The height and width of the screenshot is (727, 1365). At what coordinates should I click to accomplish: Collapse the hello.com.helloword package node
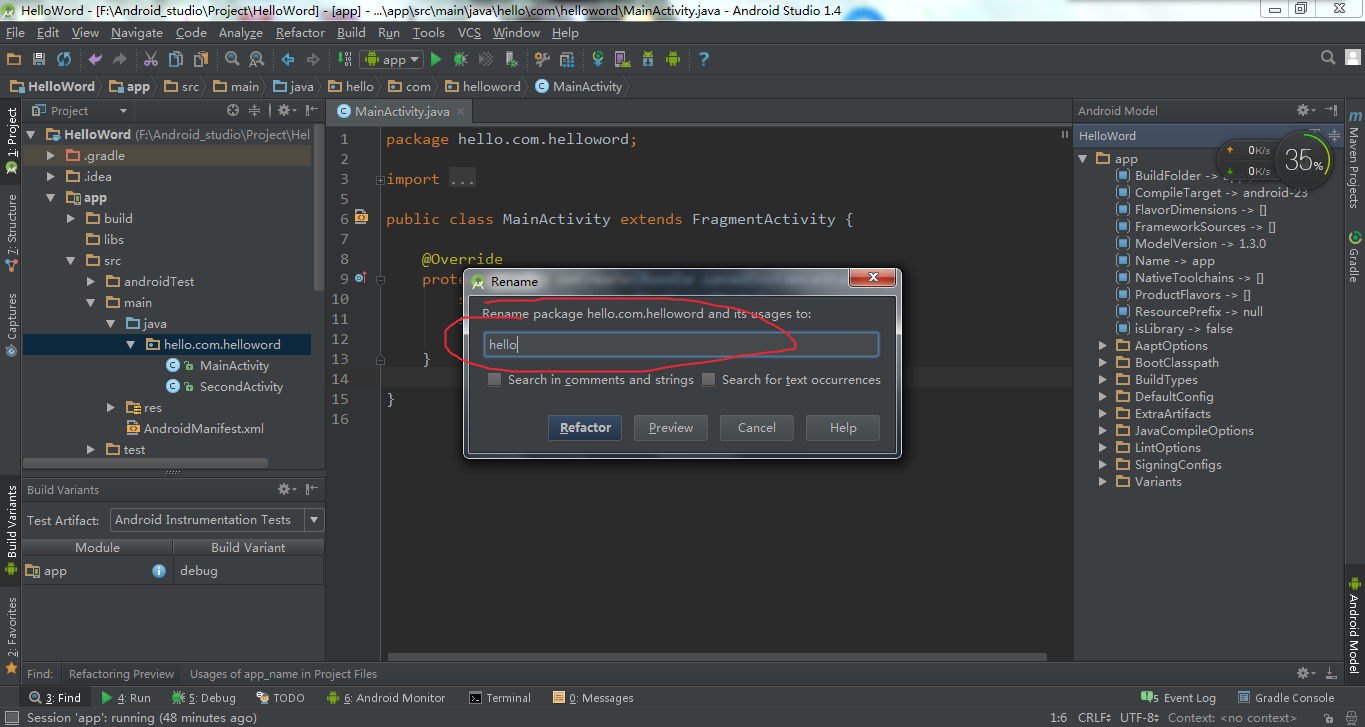click(130, 344)
